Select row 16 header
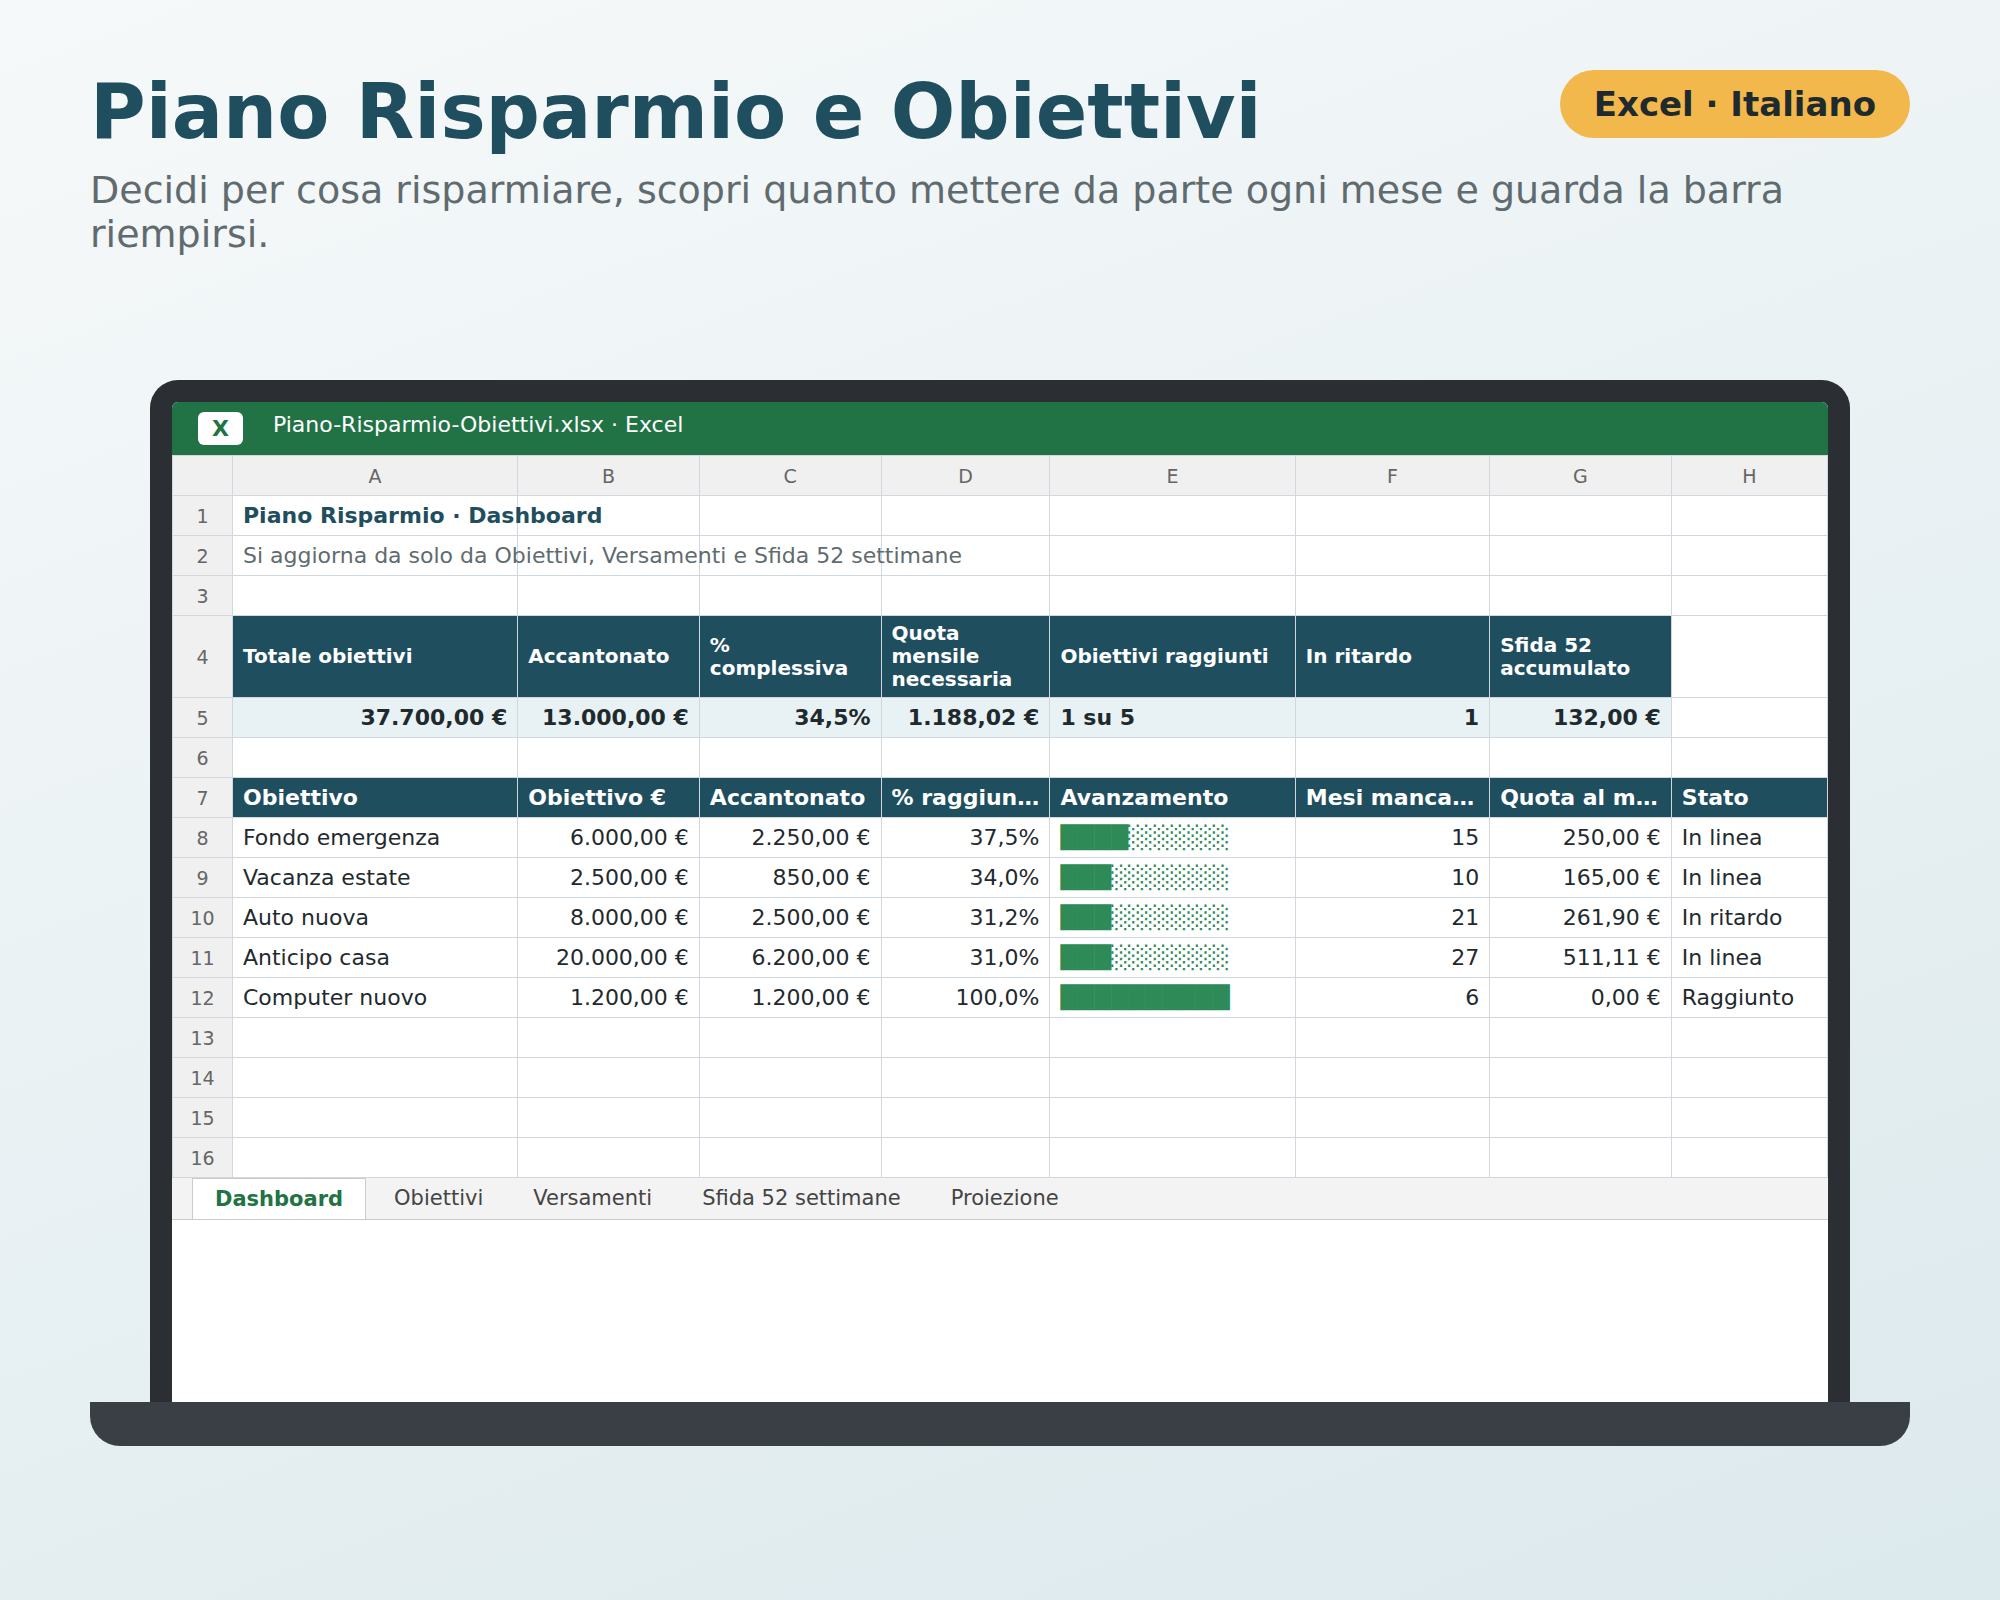 pyautogui.click(x=202, y=1158)
